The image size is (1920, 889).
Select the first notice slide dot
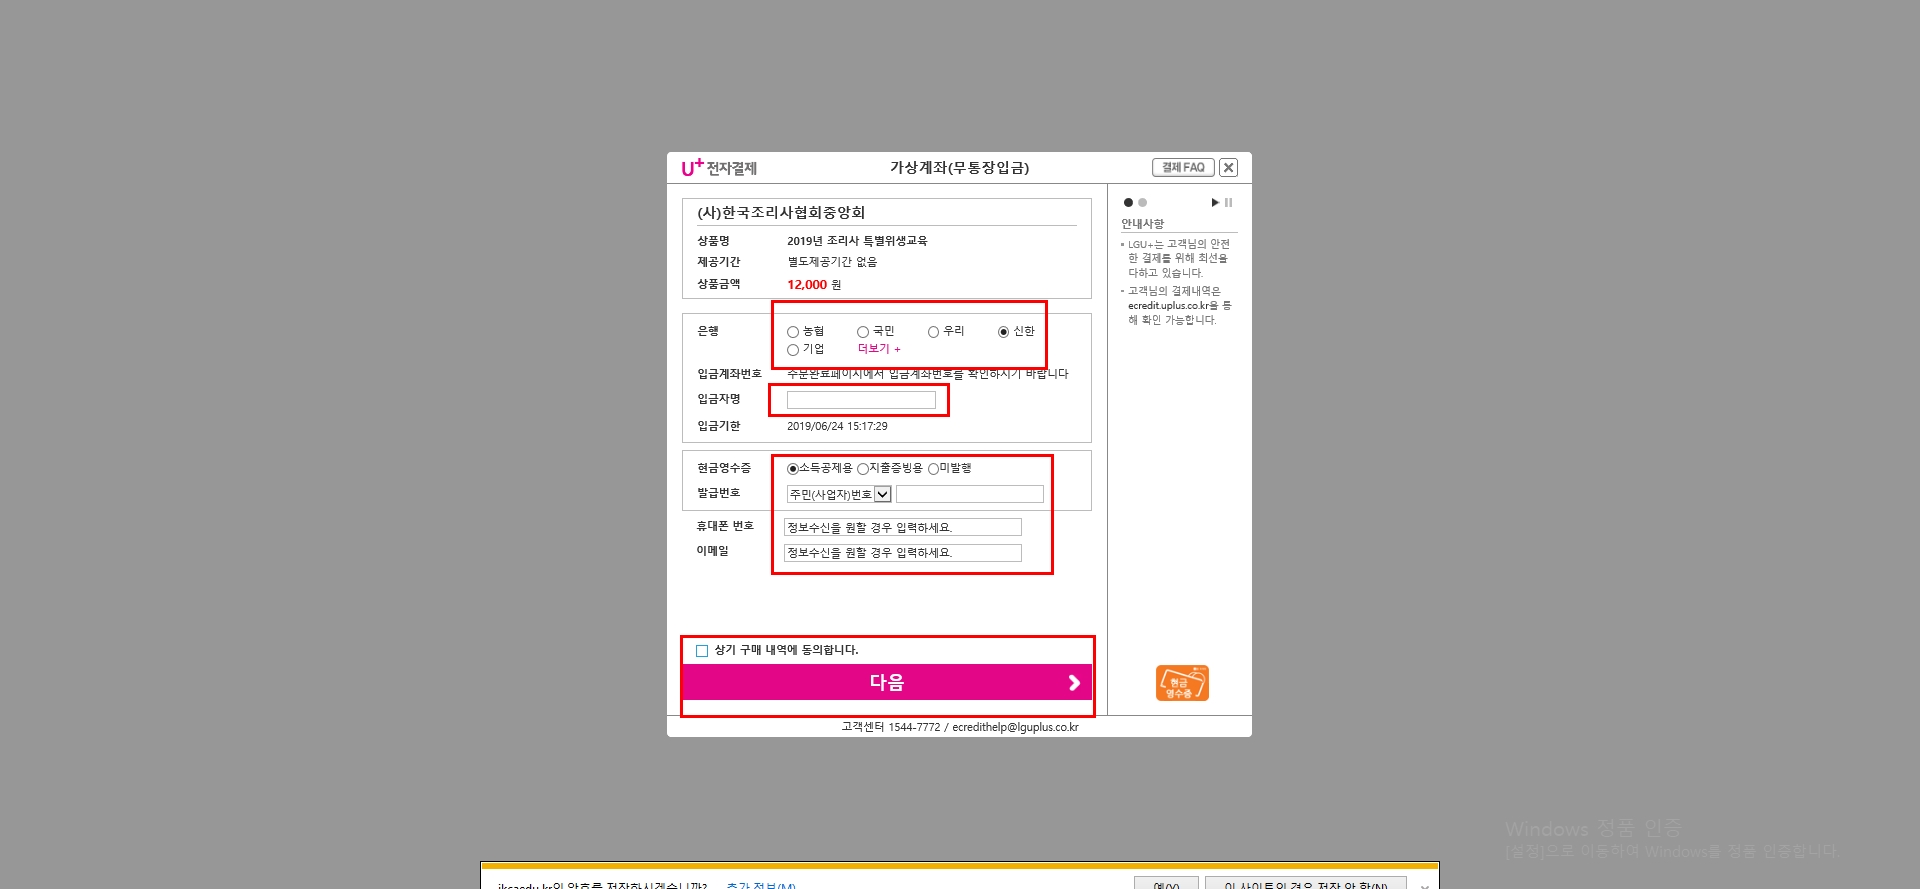1128,203
